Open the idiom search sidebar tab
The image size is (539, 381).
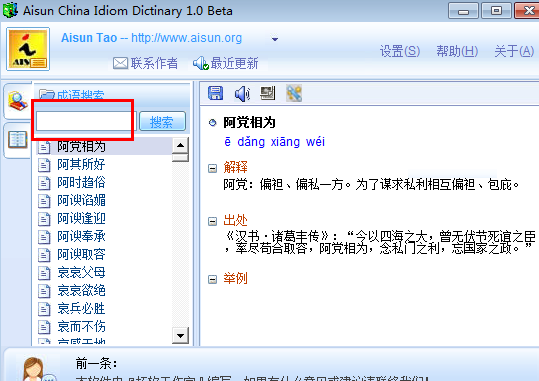(x=18, y=101)
